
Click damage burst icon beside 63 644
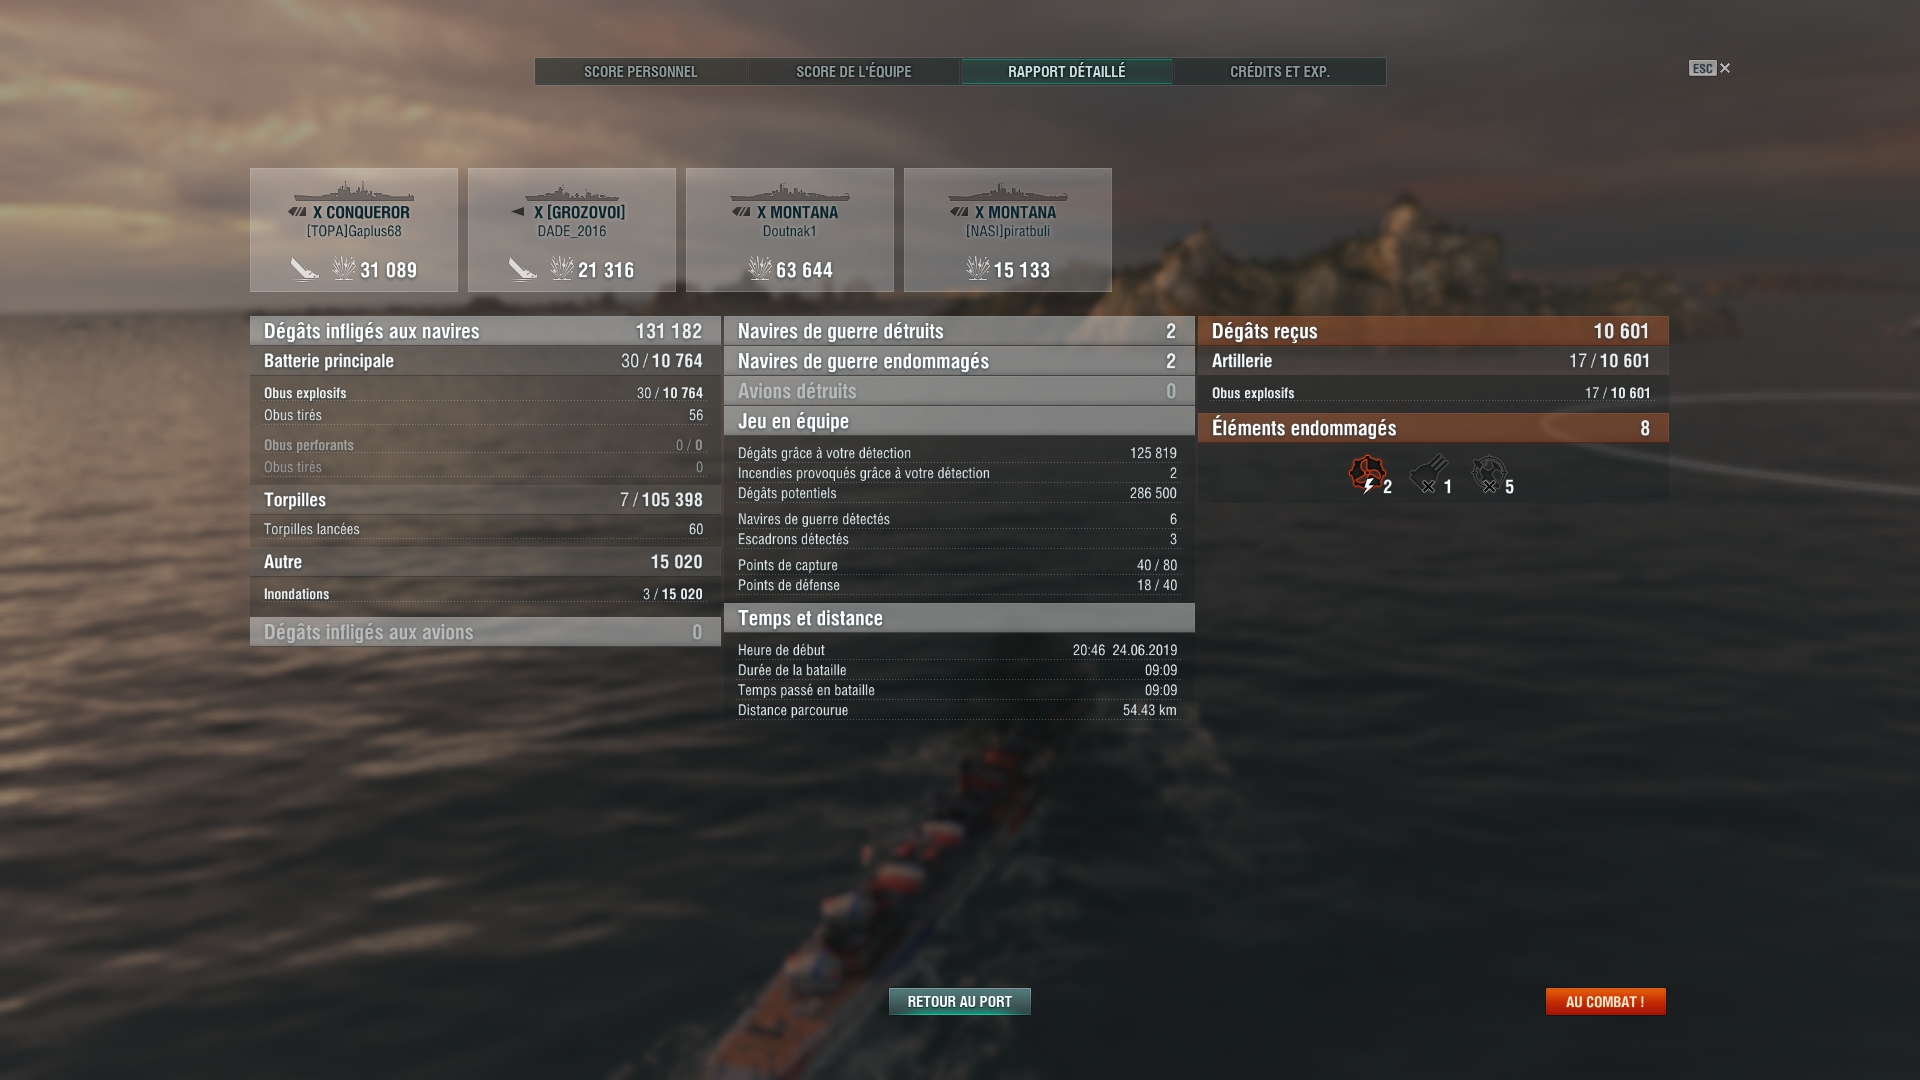[760, 268]
